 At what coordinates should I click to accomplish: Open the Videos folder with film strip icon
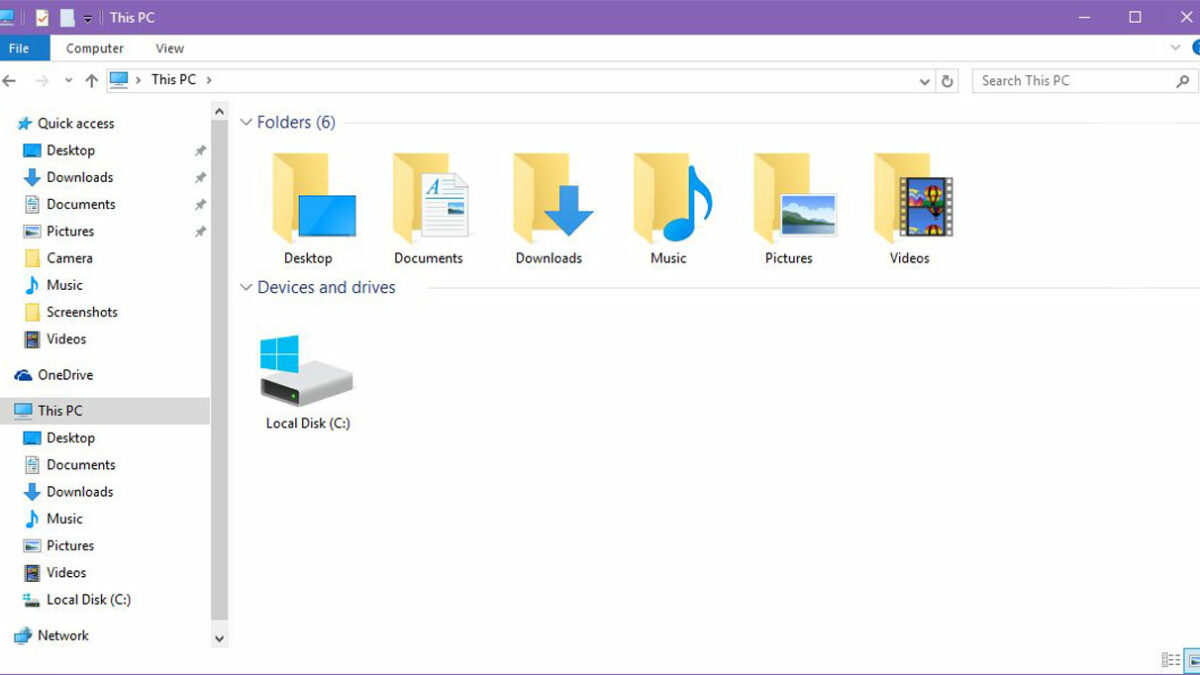point(910,200)
